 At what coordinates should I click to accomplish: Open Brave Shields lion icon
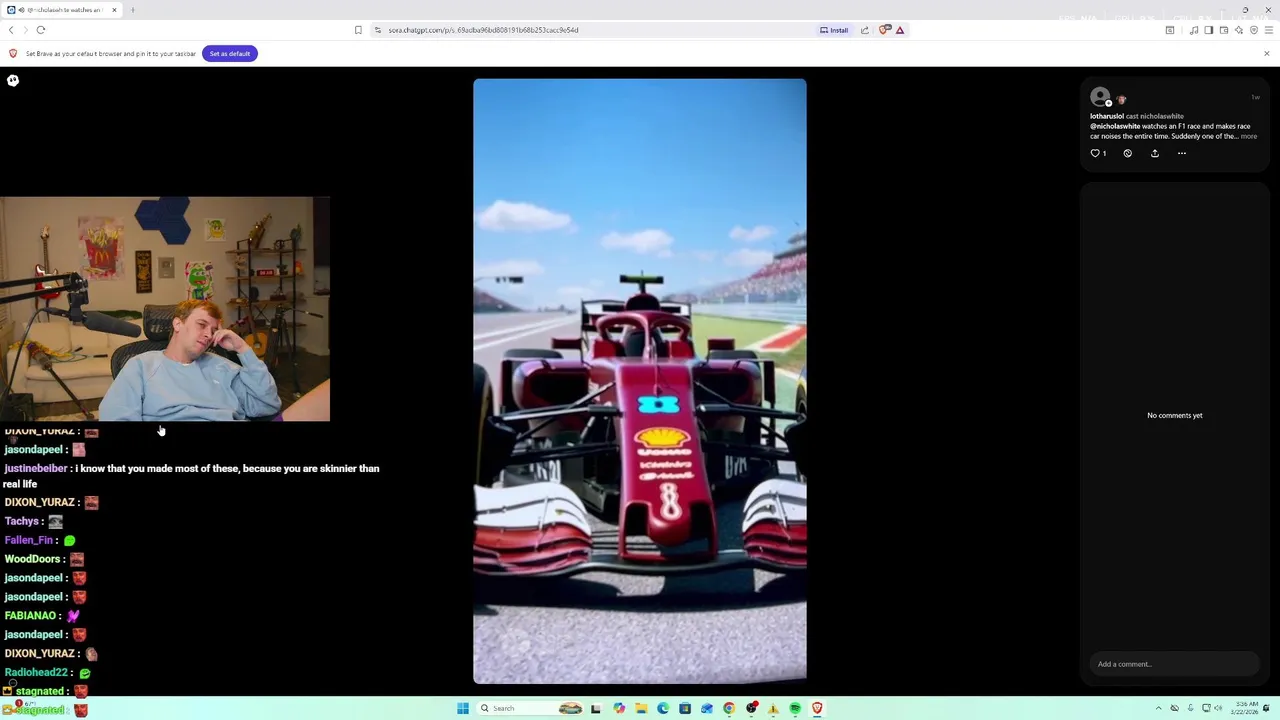pyautogui.click(x=884, y=30)
